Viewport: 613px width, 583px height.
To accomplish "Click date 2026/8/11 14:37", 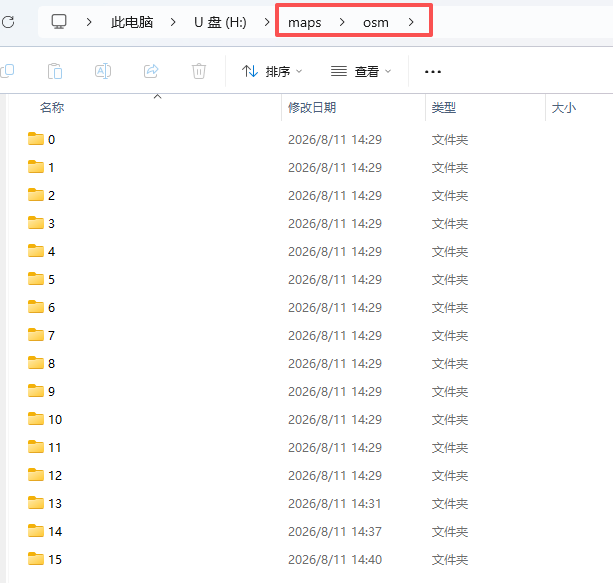I will (x=335, y=532).
